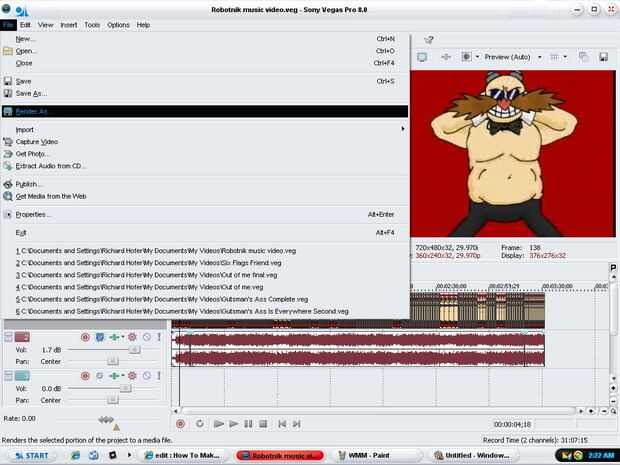Switch to Untitled - Window... taskbar button
The width and height of the screenshot is (620, 465).
(x=471, y=456)
